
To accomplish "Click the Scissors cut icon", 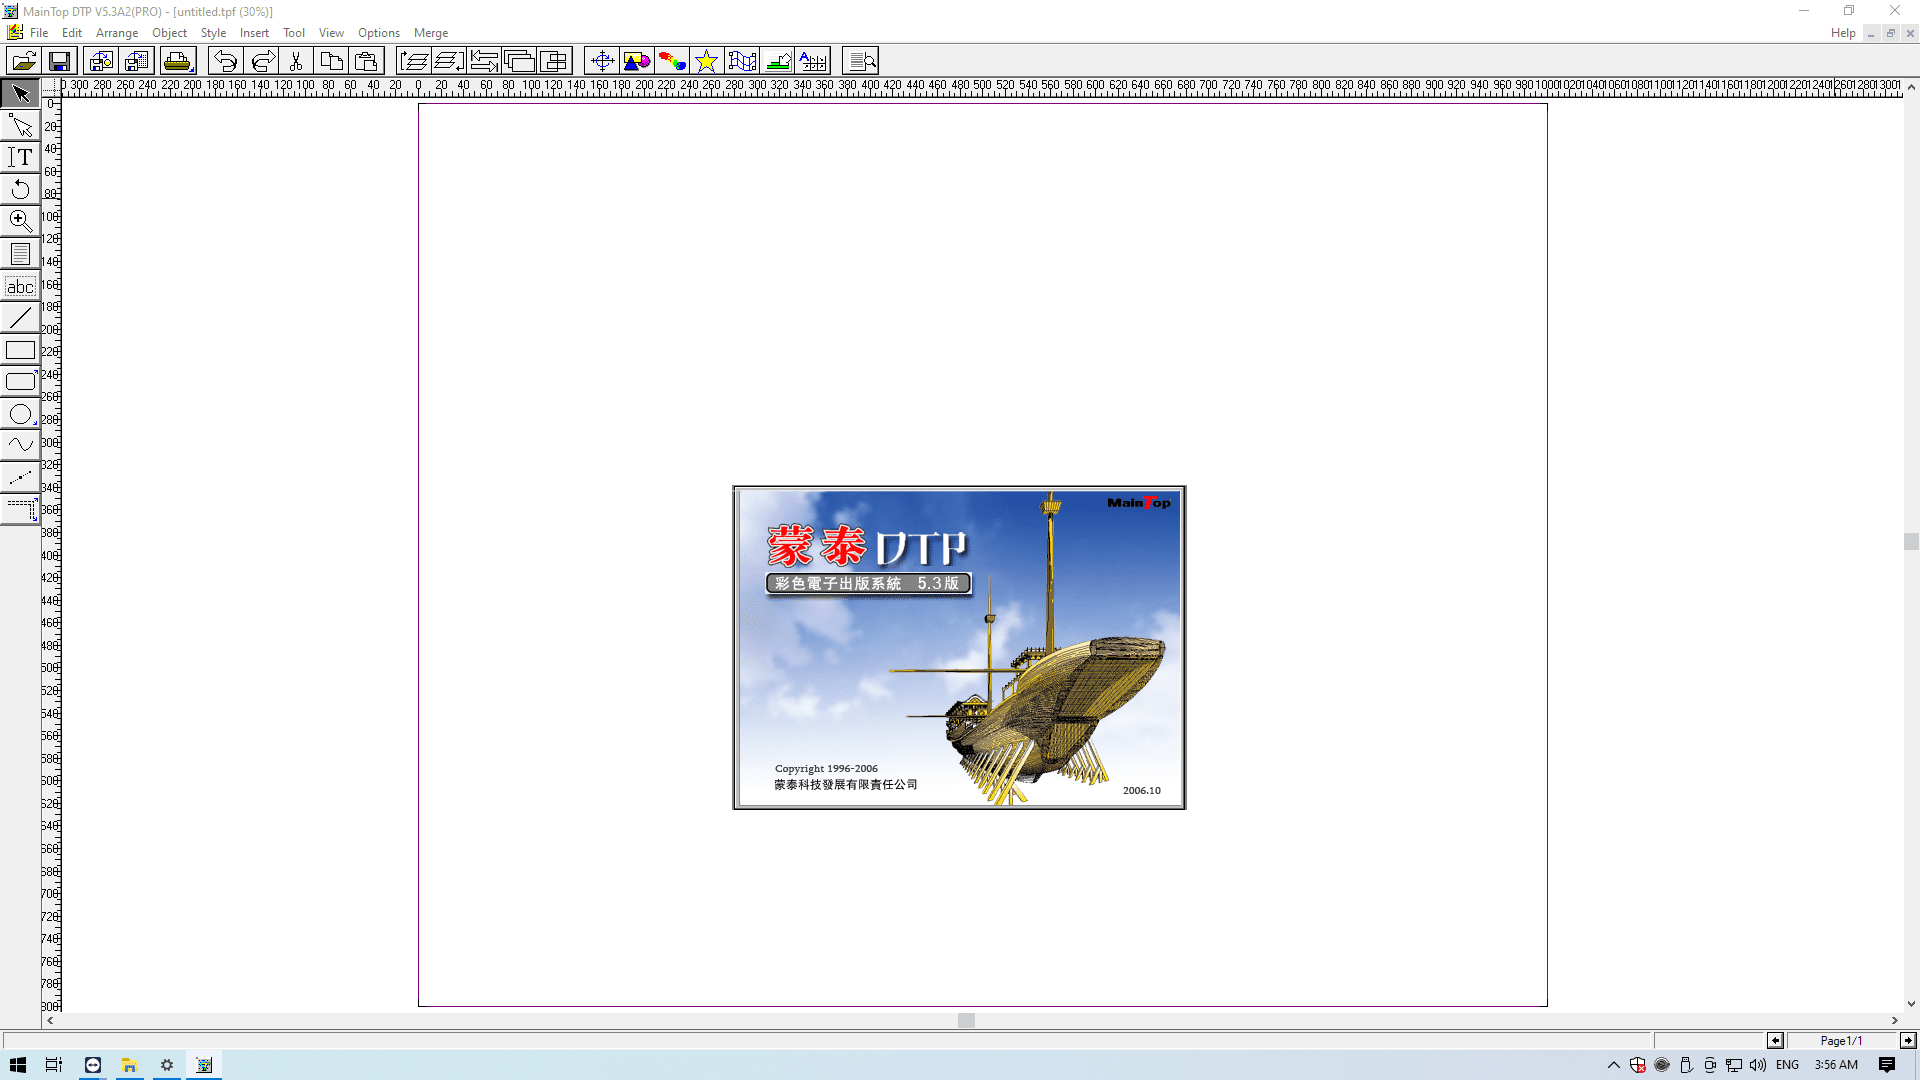I will point(296,61).
